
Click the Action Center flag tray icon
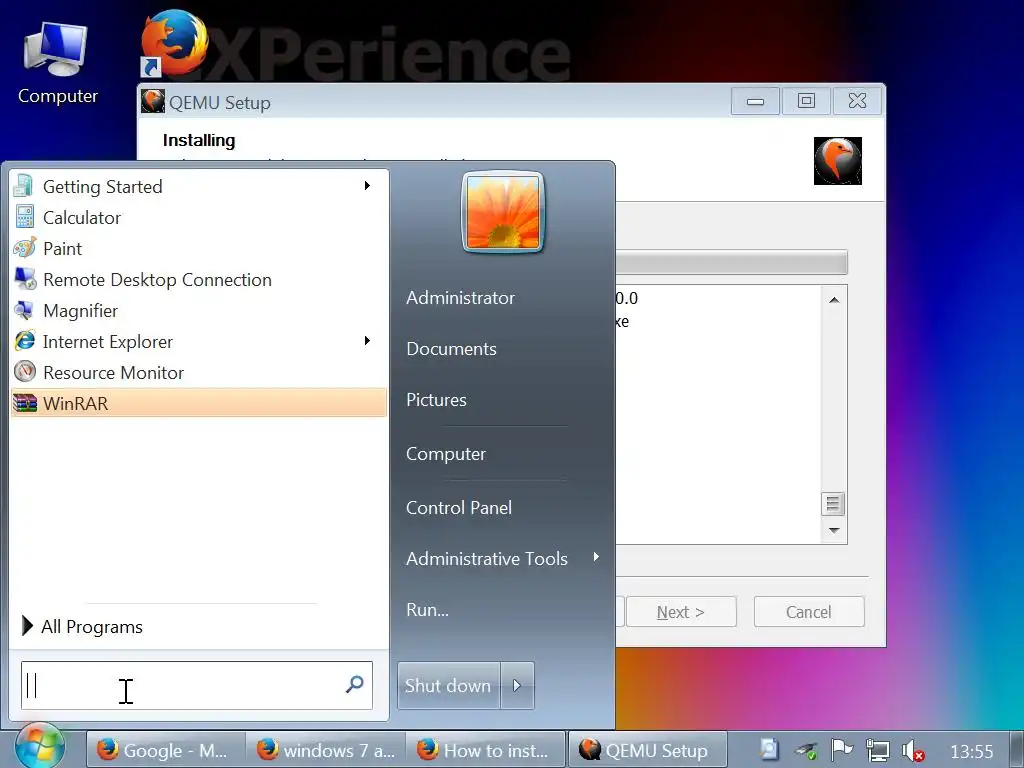(841, 750)
